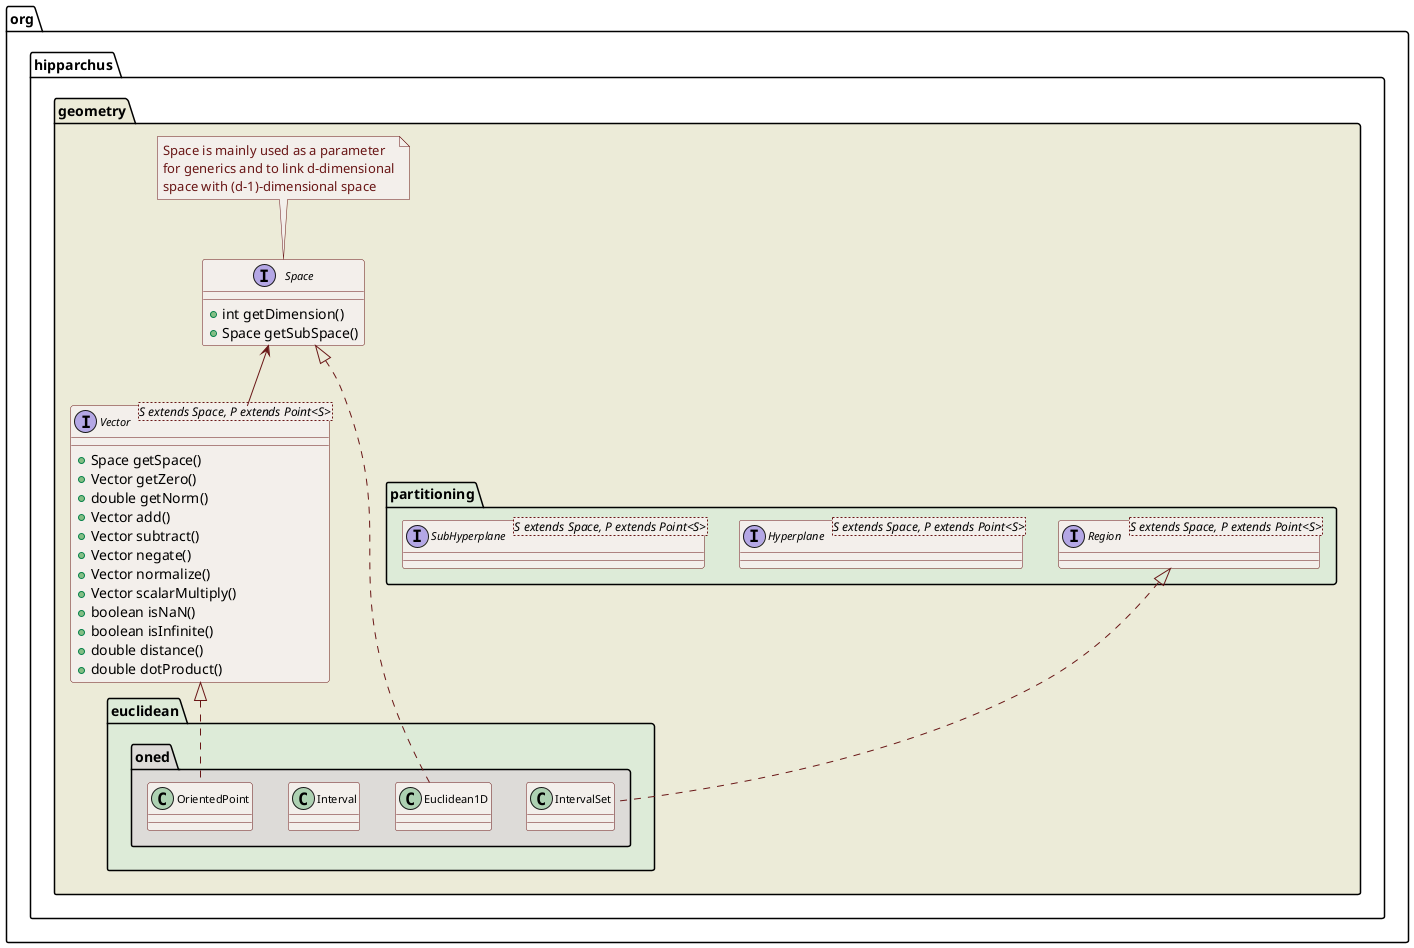This screenshot has height=948, width=1414.
Task: Click the 'Space getSpace()' method text
Action: click(146, 461)
